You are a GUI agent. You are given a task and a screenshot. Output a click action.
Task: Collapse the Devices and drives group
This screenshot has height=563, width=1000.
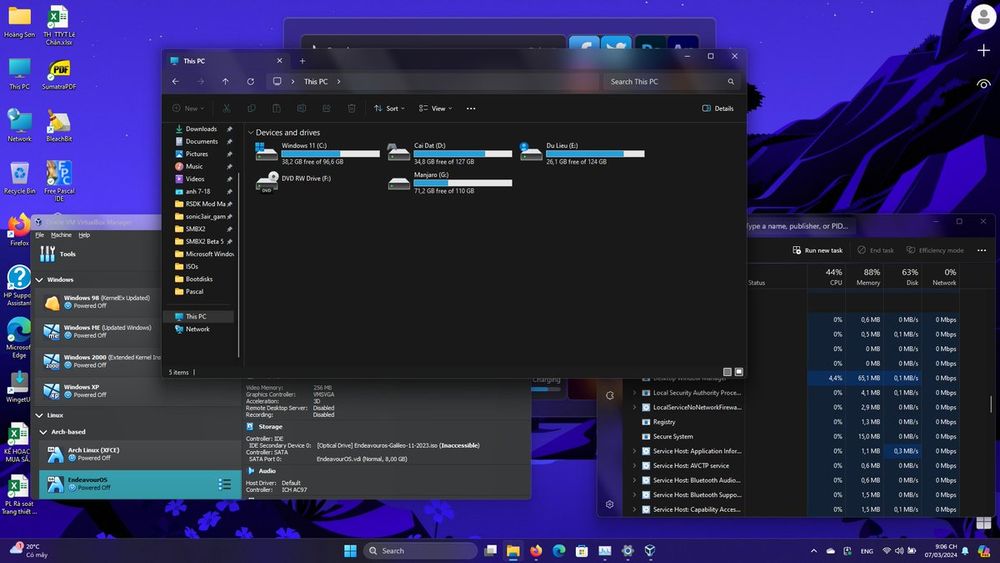(251, 133)
